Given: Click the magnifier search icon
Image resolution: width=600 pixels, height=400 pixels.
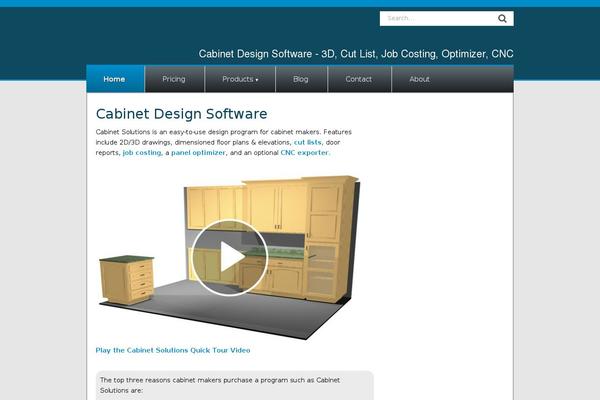Looking at the screenshot, I should pyautogui.click(x=502, y=18).
